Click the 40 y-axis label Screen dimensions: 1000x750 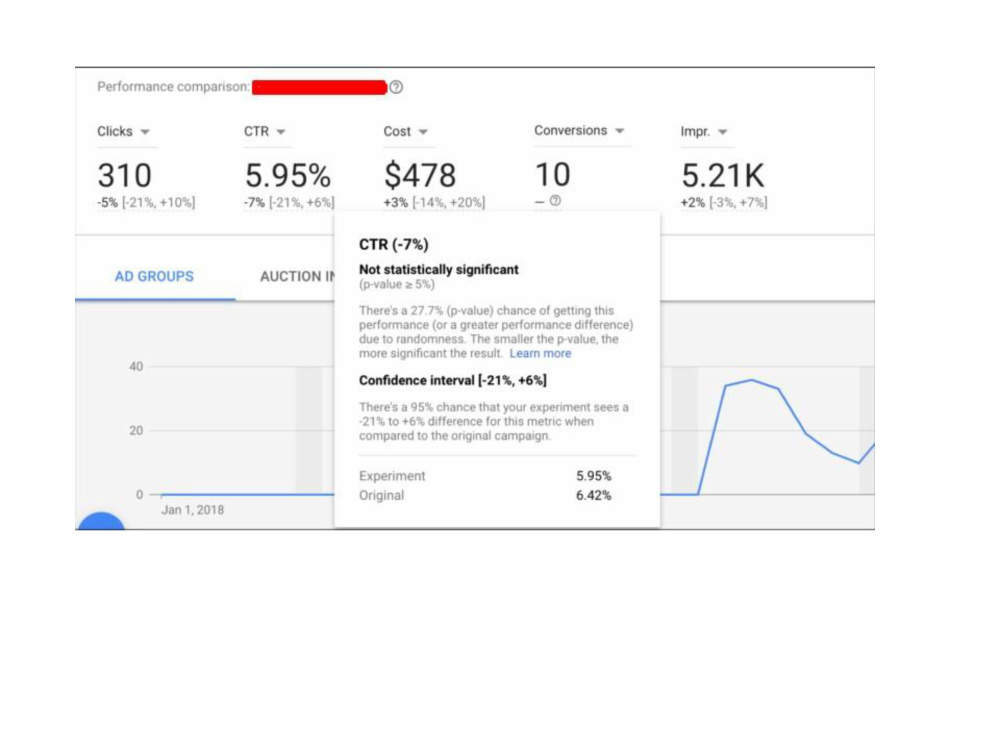[x=136, y=367]
